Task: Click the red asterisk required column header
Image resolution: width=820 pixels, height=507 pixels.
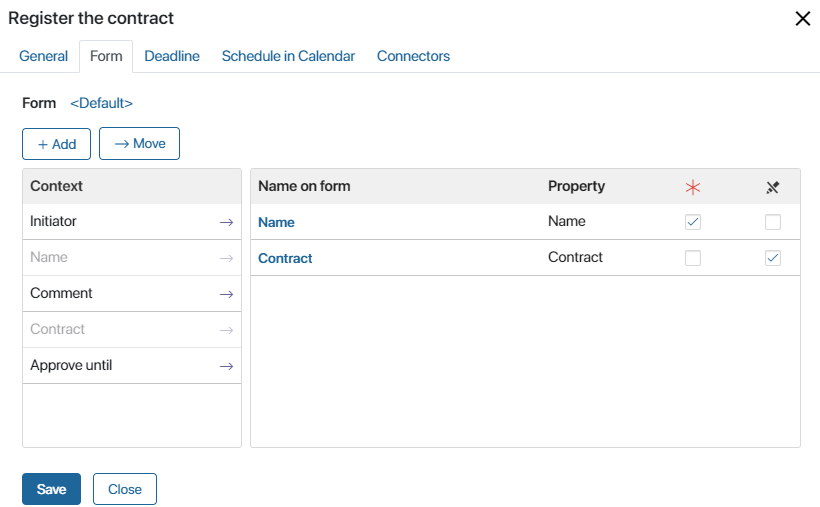Action: coord(693,187)
